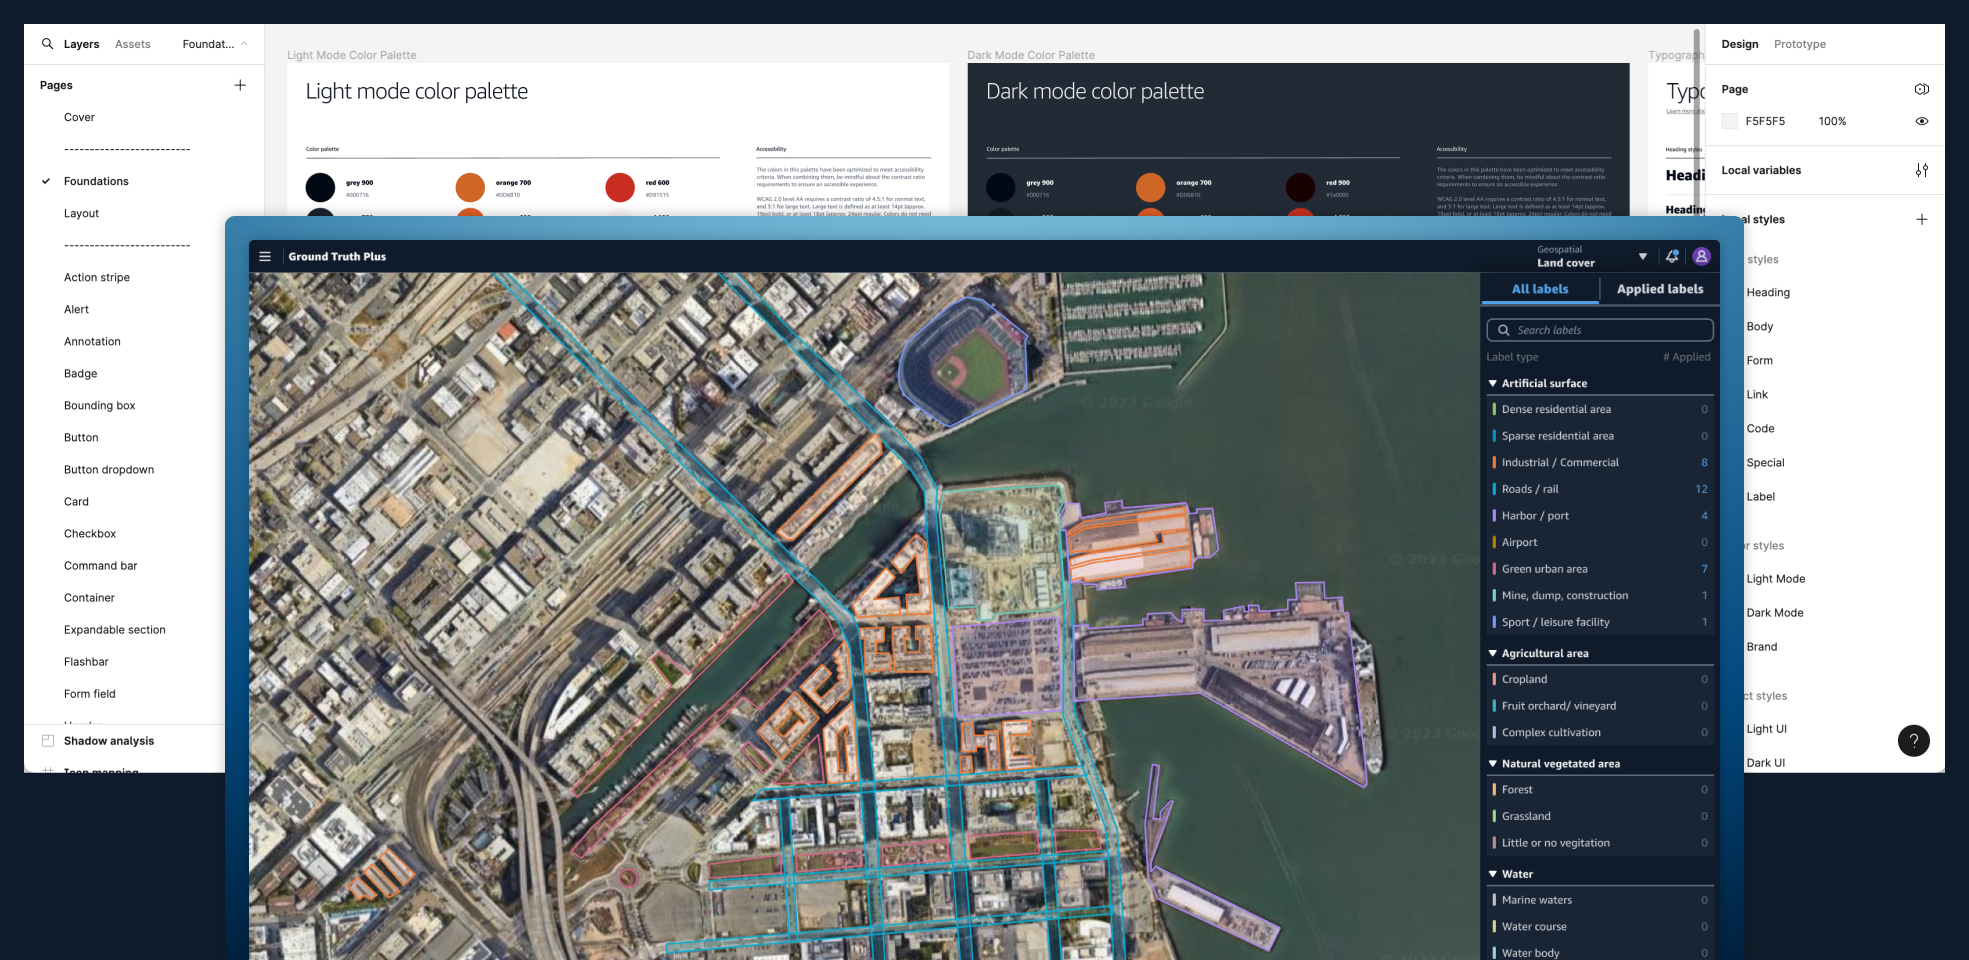
Task: Select the All labels tab
Action: point(1540,289)
